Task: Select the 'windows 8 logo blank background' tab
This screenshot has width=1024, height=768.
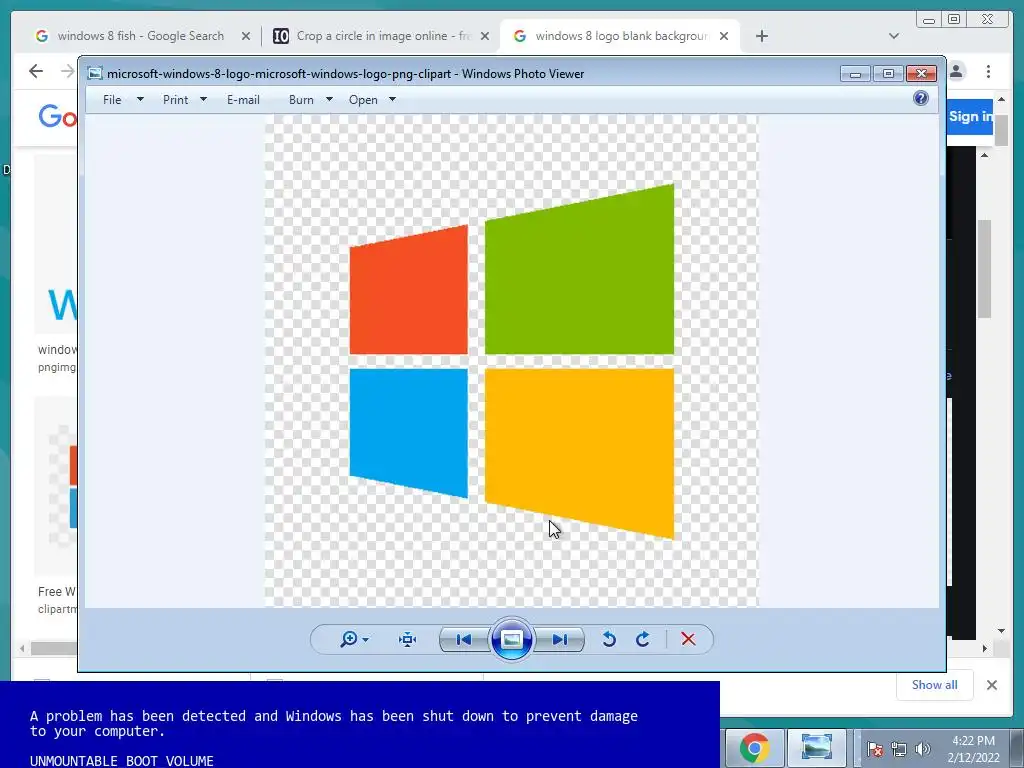Action: pos(620,36)
